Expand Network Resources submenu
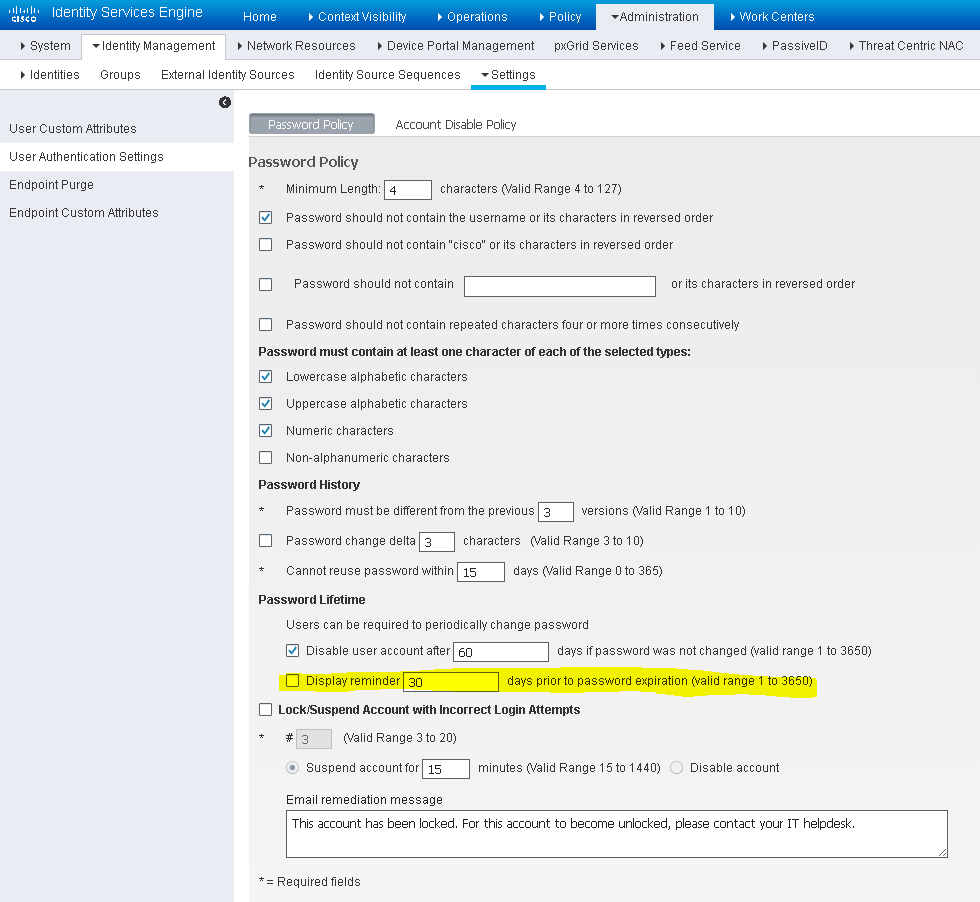 296,46
